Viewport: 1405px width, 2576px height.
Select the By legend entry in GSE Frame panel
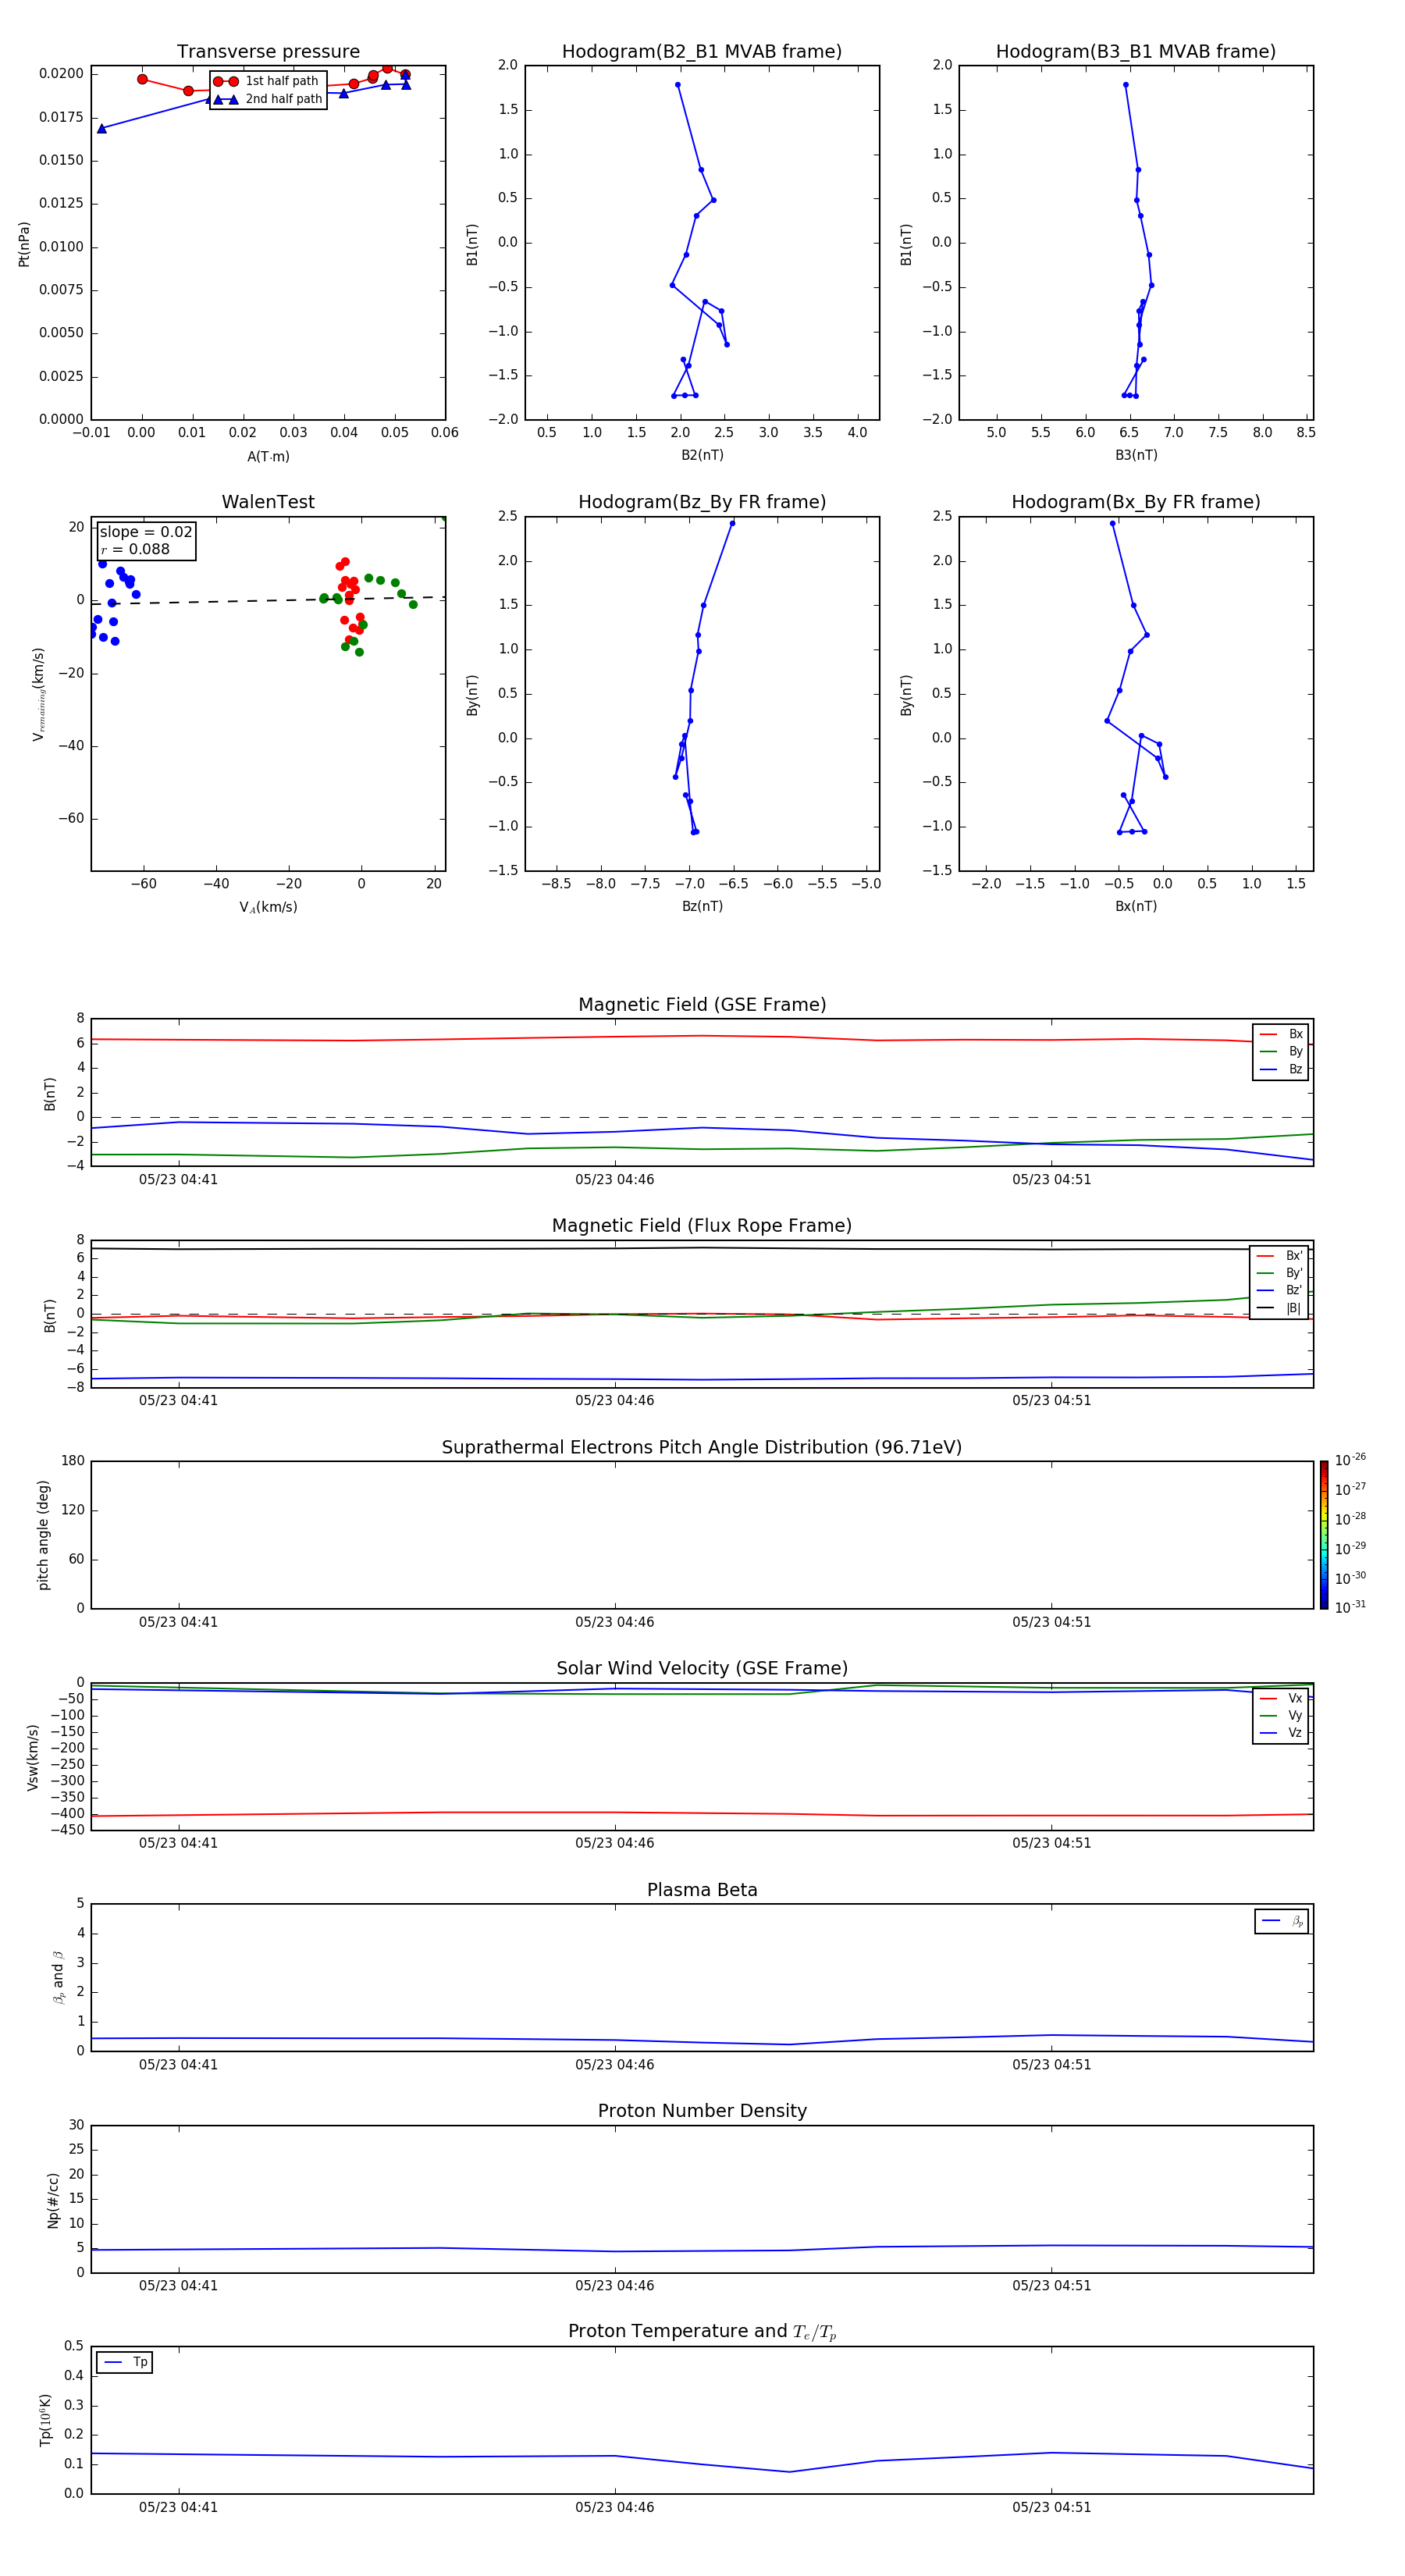1281,1051
